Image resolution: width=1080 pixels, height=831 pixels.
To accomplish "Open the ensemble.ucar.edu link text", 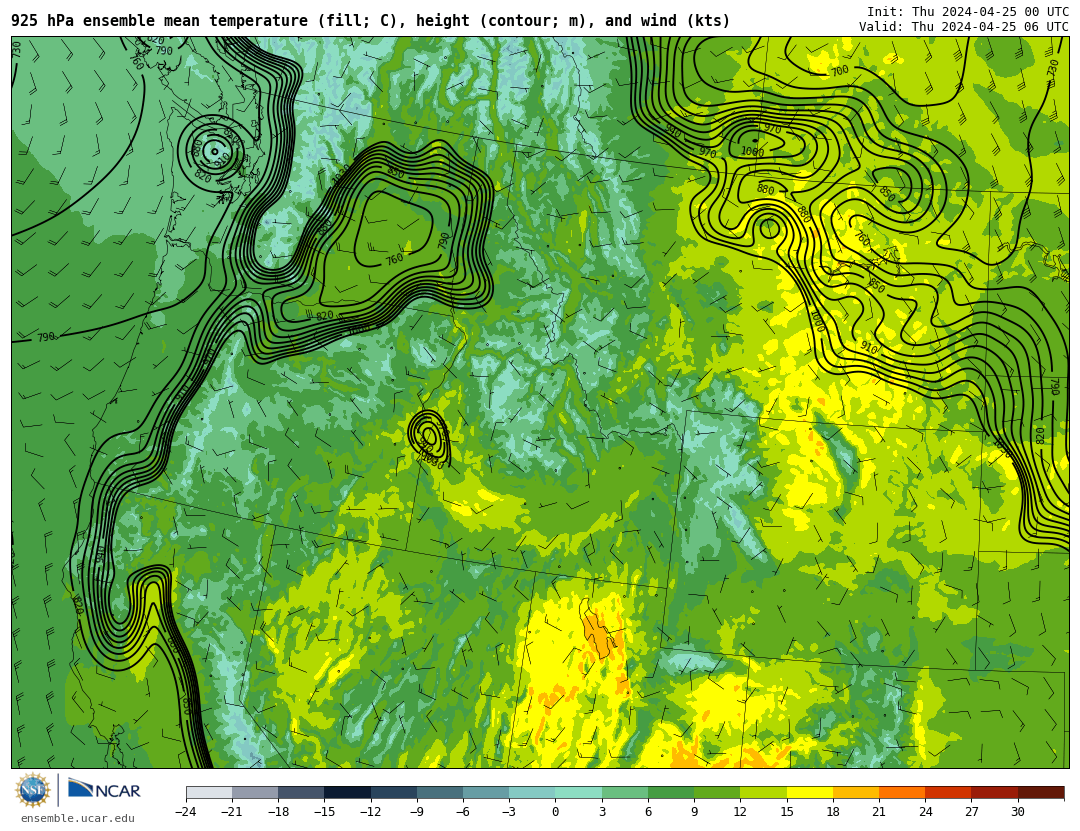I will pos(78,819).
